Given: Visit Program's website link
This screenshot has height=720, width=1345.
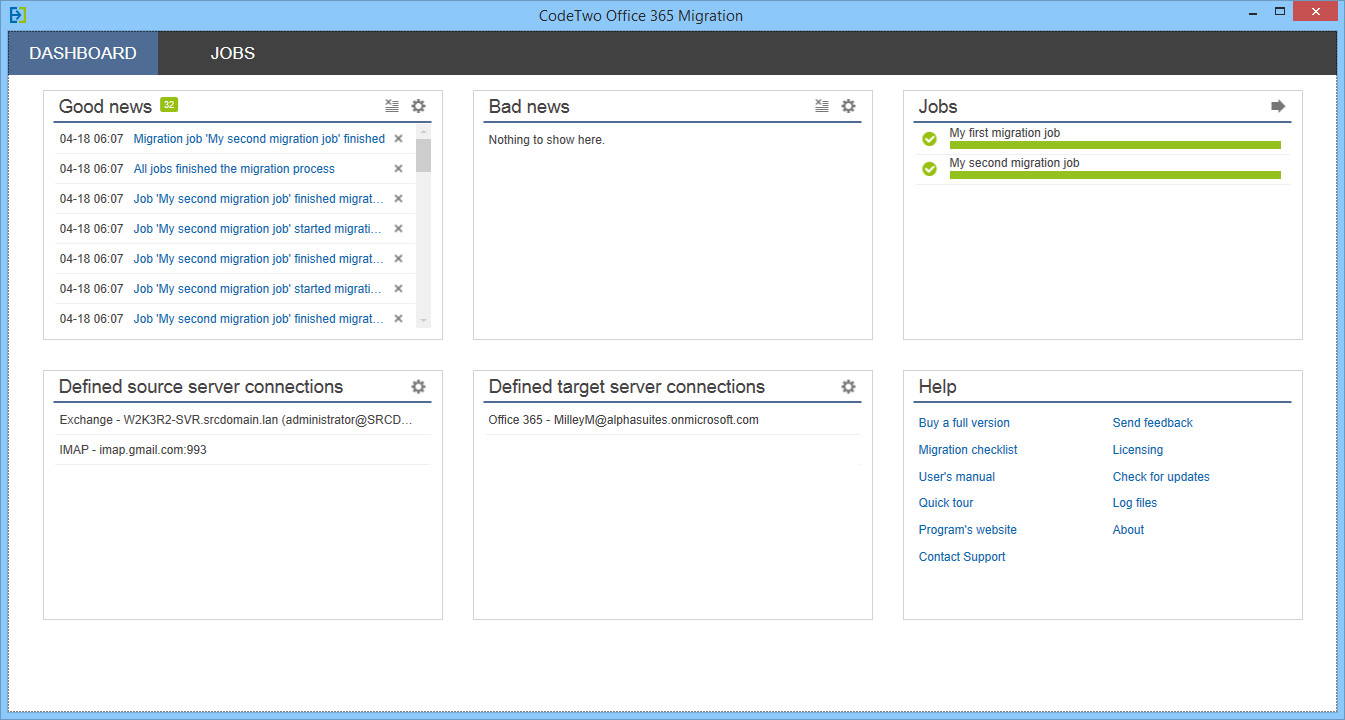Looking at the screenshot, I should click(x=968, y=530).
